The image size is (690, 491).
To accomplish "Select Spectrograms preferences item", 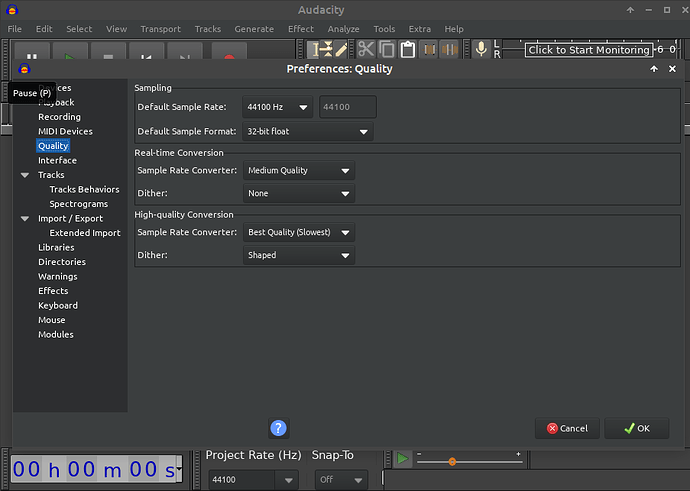I will tap(78, 204).
